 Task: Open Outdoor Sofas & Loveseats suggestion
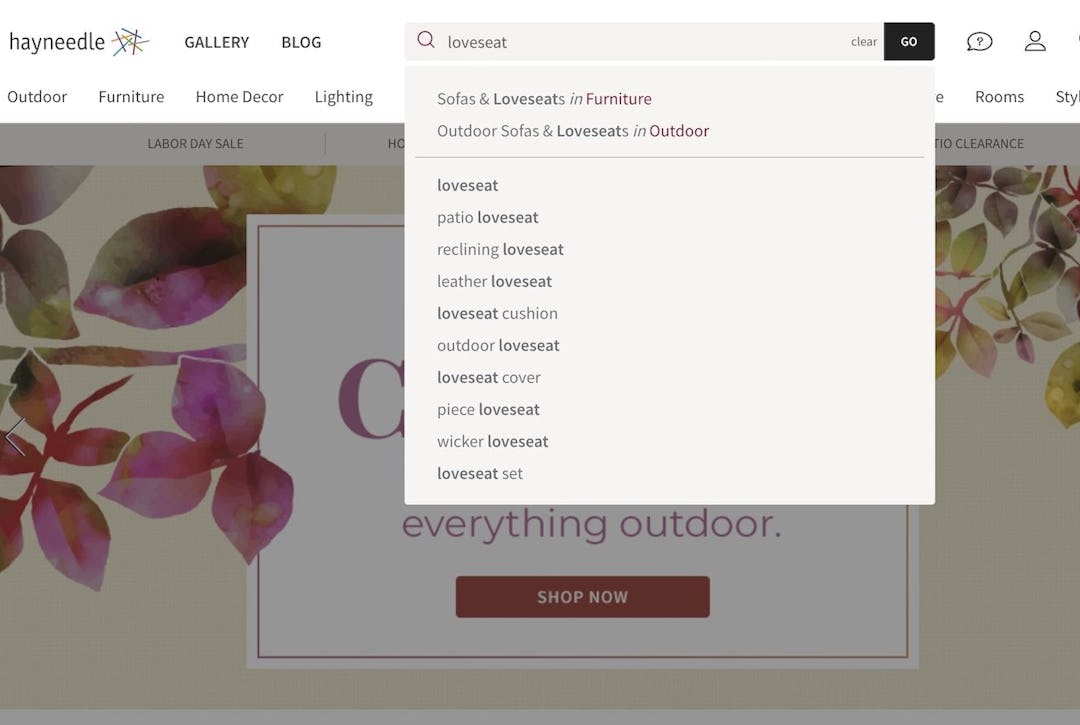click(x=572, y=130)
